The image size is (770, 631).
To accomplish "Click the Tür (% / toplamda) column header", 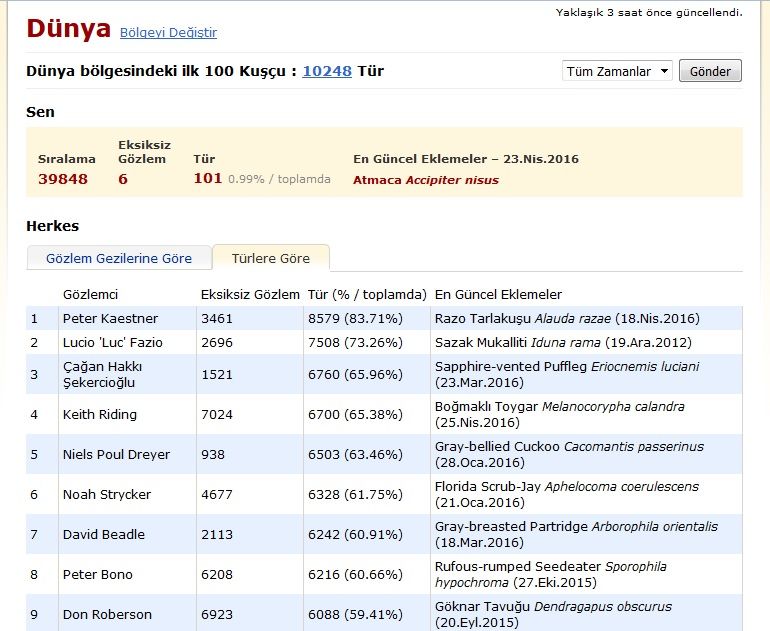I will pos(367,295).
